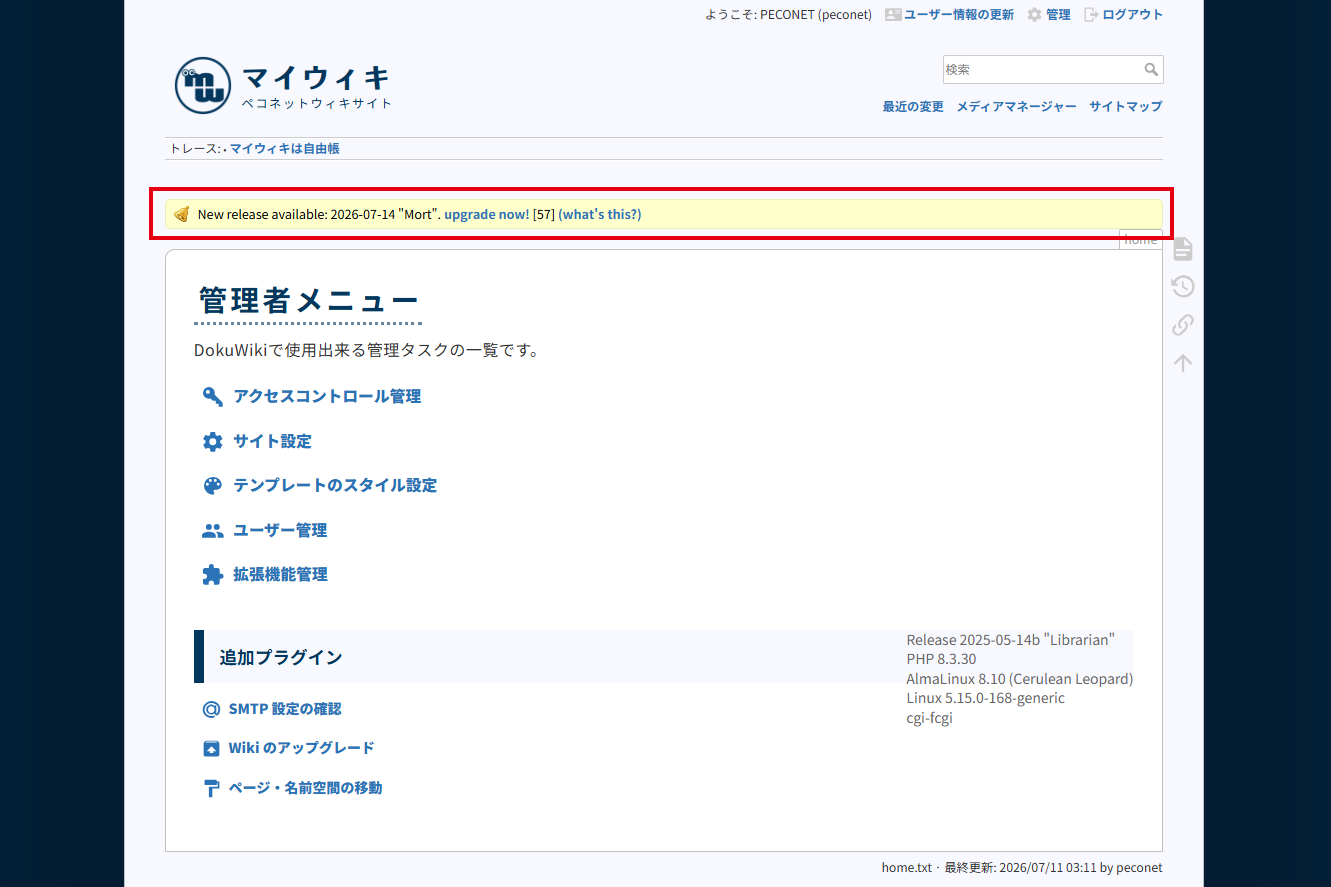Click the search magnifier icon
Viewport: 1331px width, 887px height.
(x=1151, y=70)
